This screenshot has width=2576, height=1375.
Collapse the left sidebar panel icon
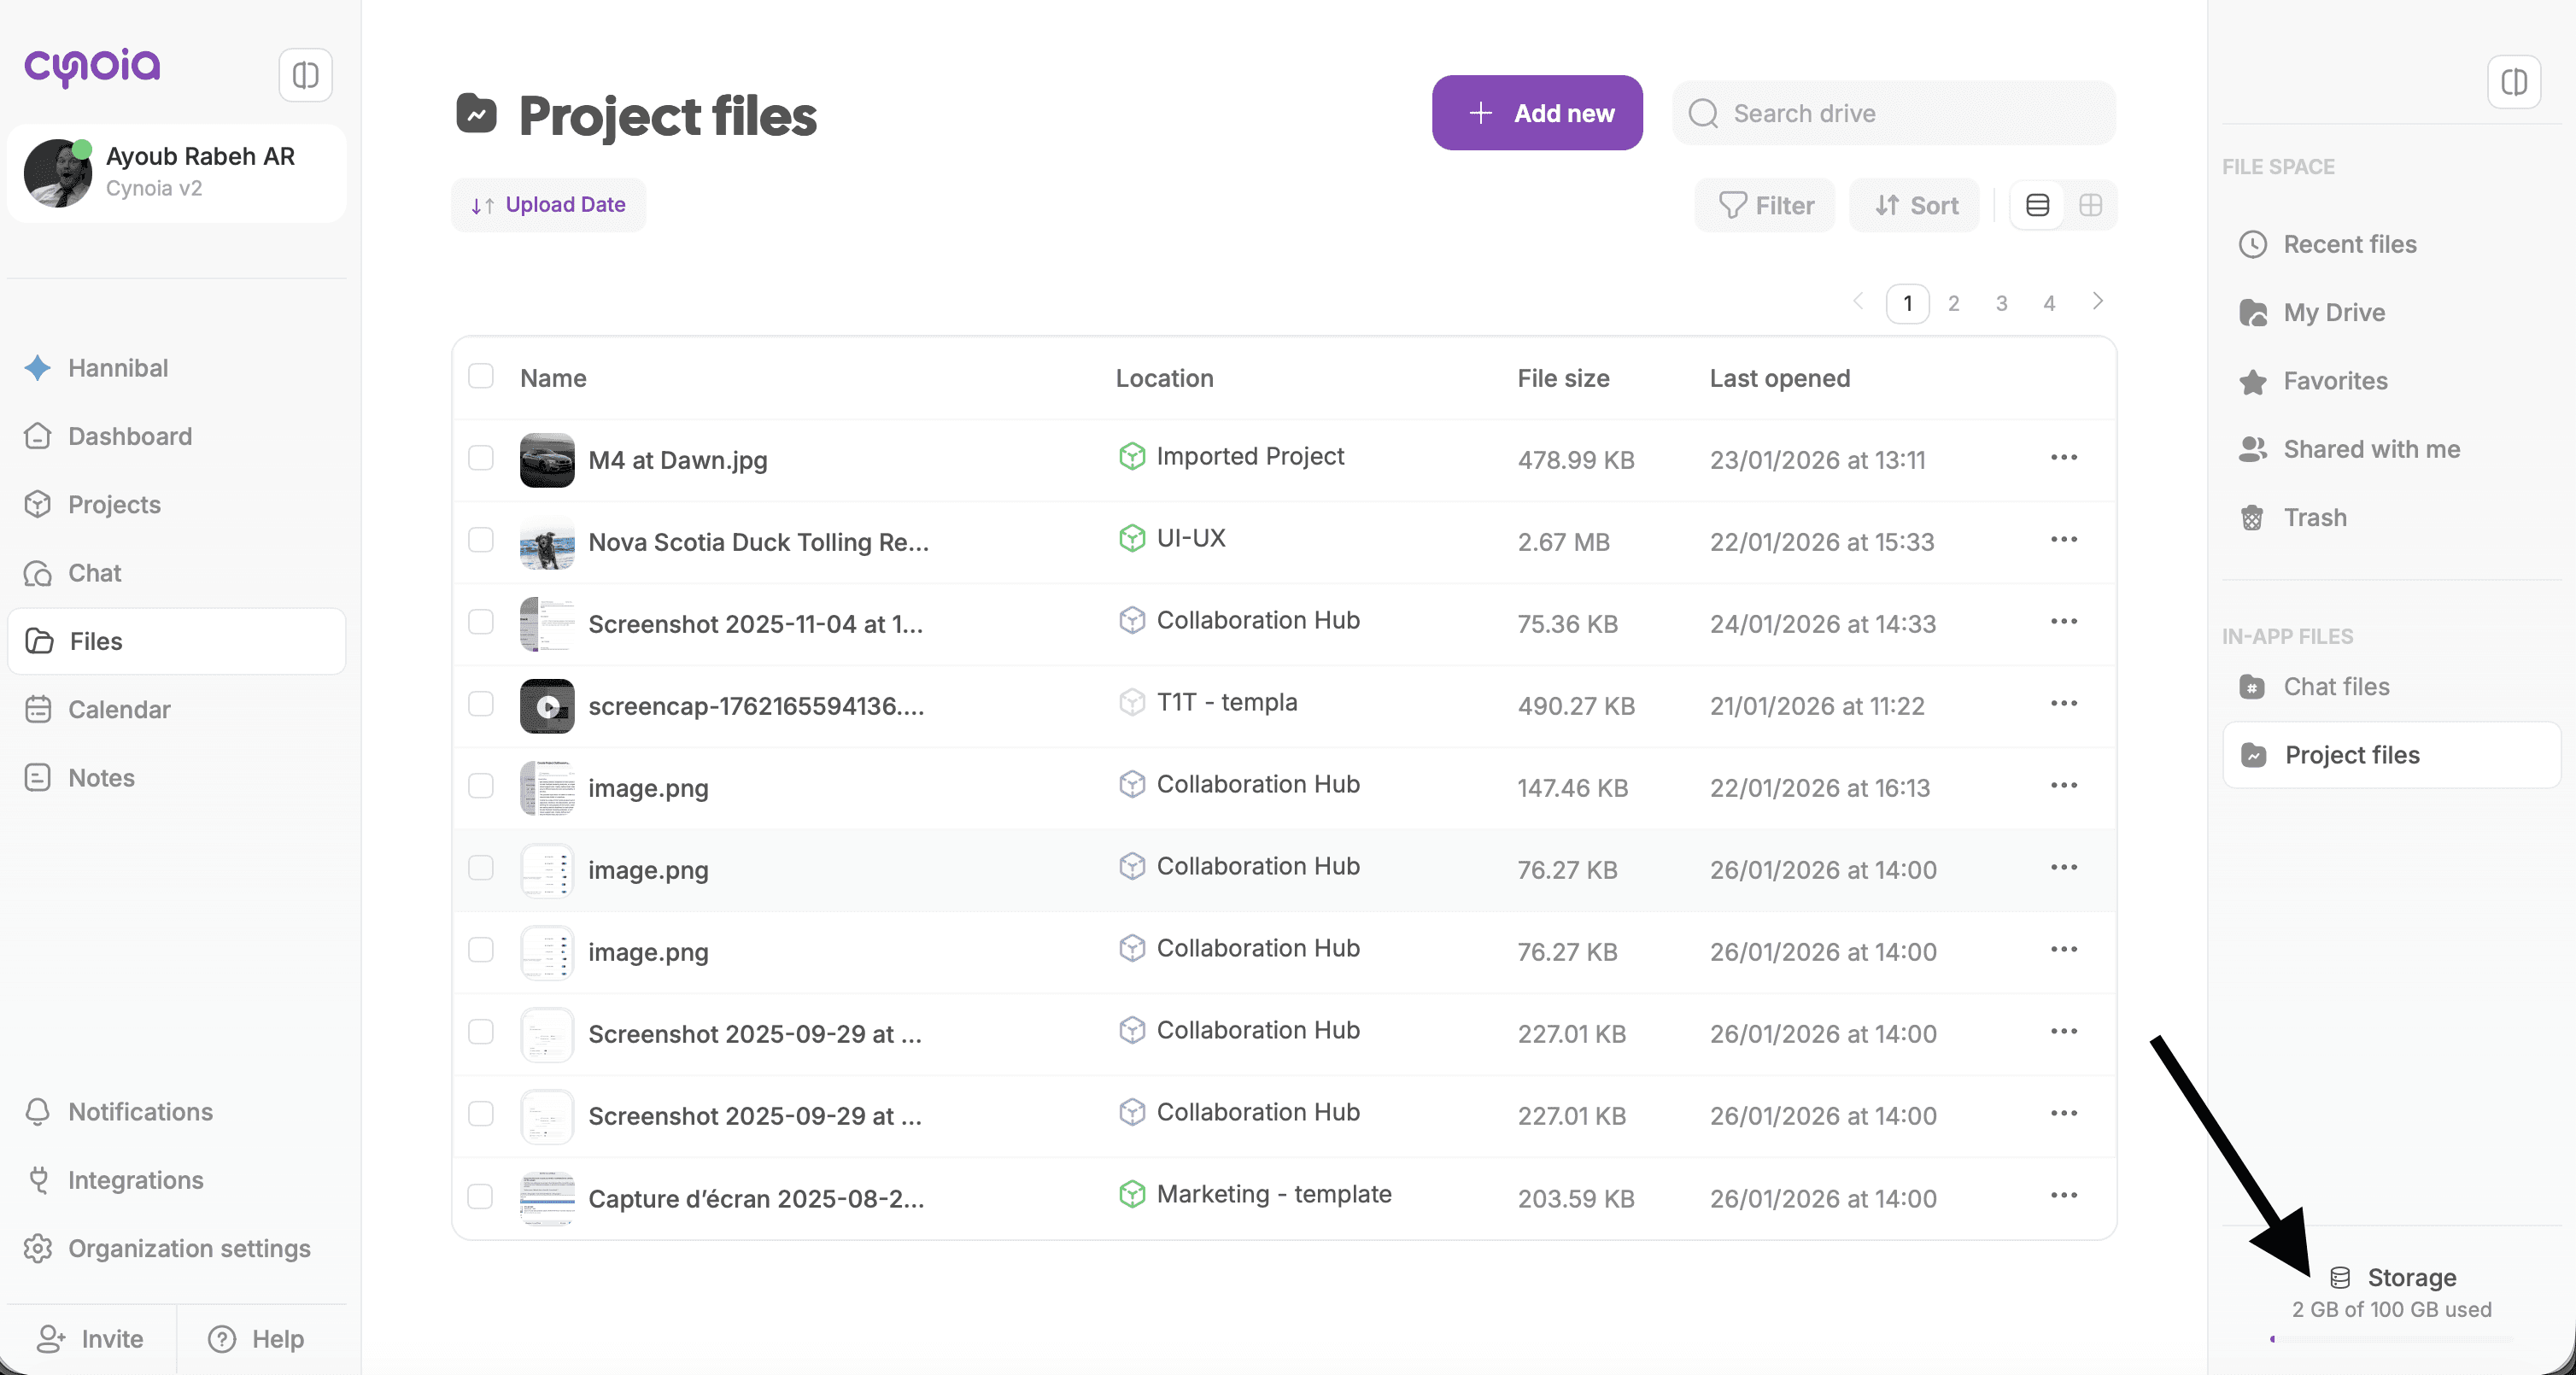click(x=305, y=75)
